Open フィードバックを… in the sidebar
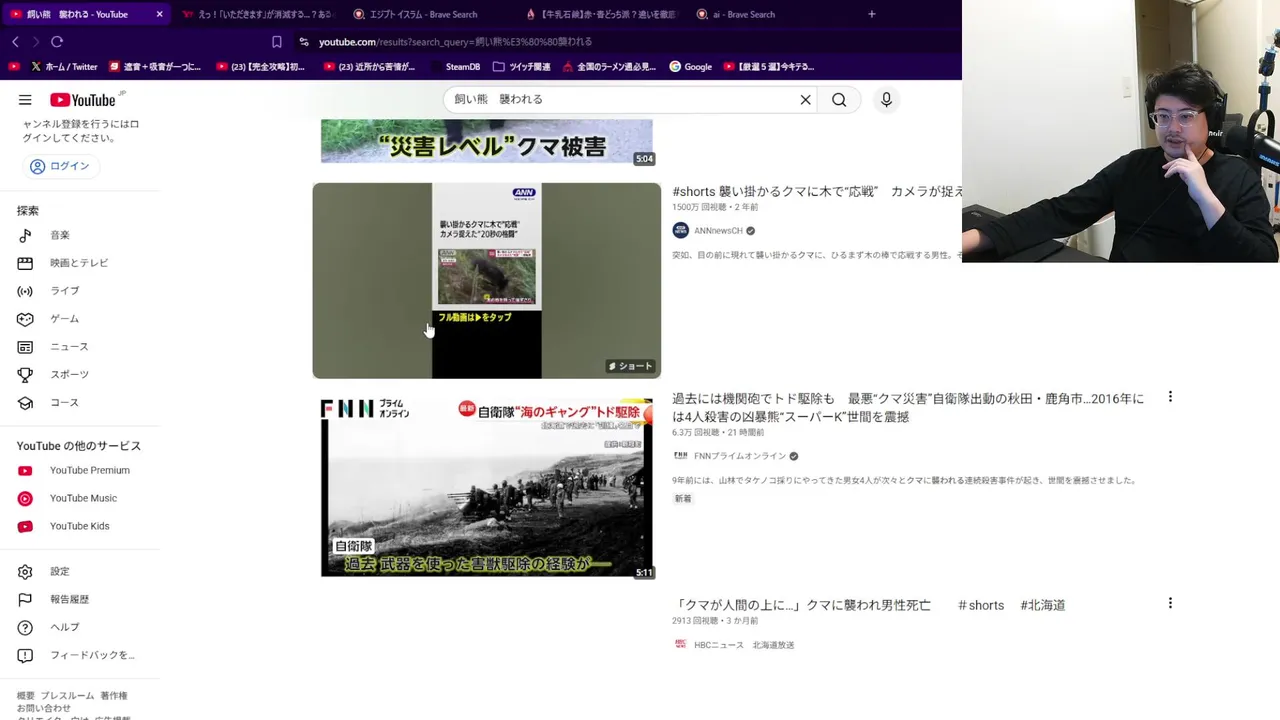The height and width of the screenshot is (720, 1280). click(x=92, y=656)
